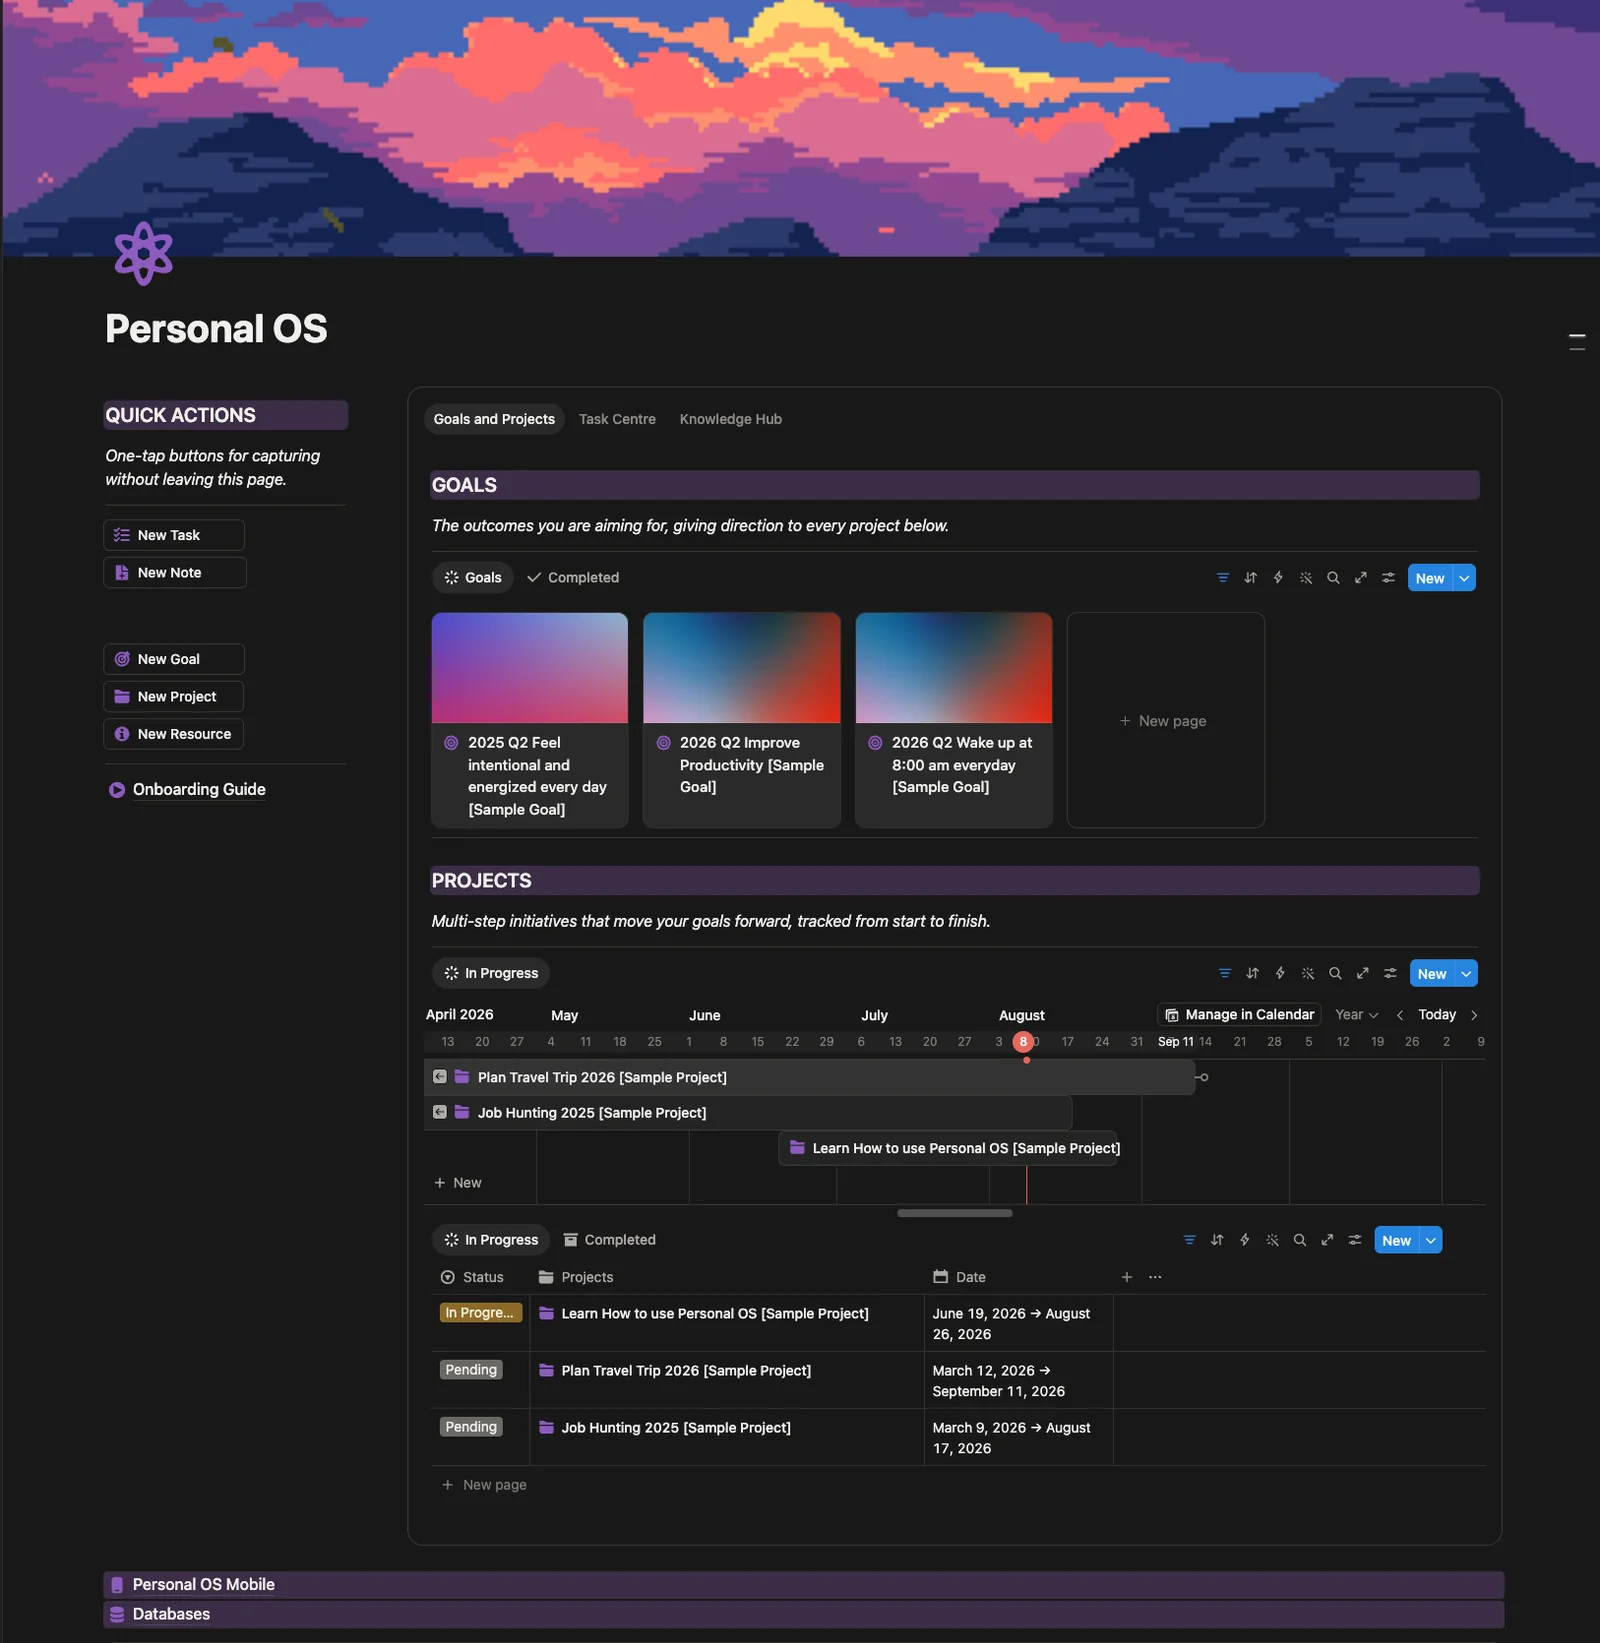Click the New Note button

tap(174, 573)
